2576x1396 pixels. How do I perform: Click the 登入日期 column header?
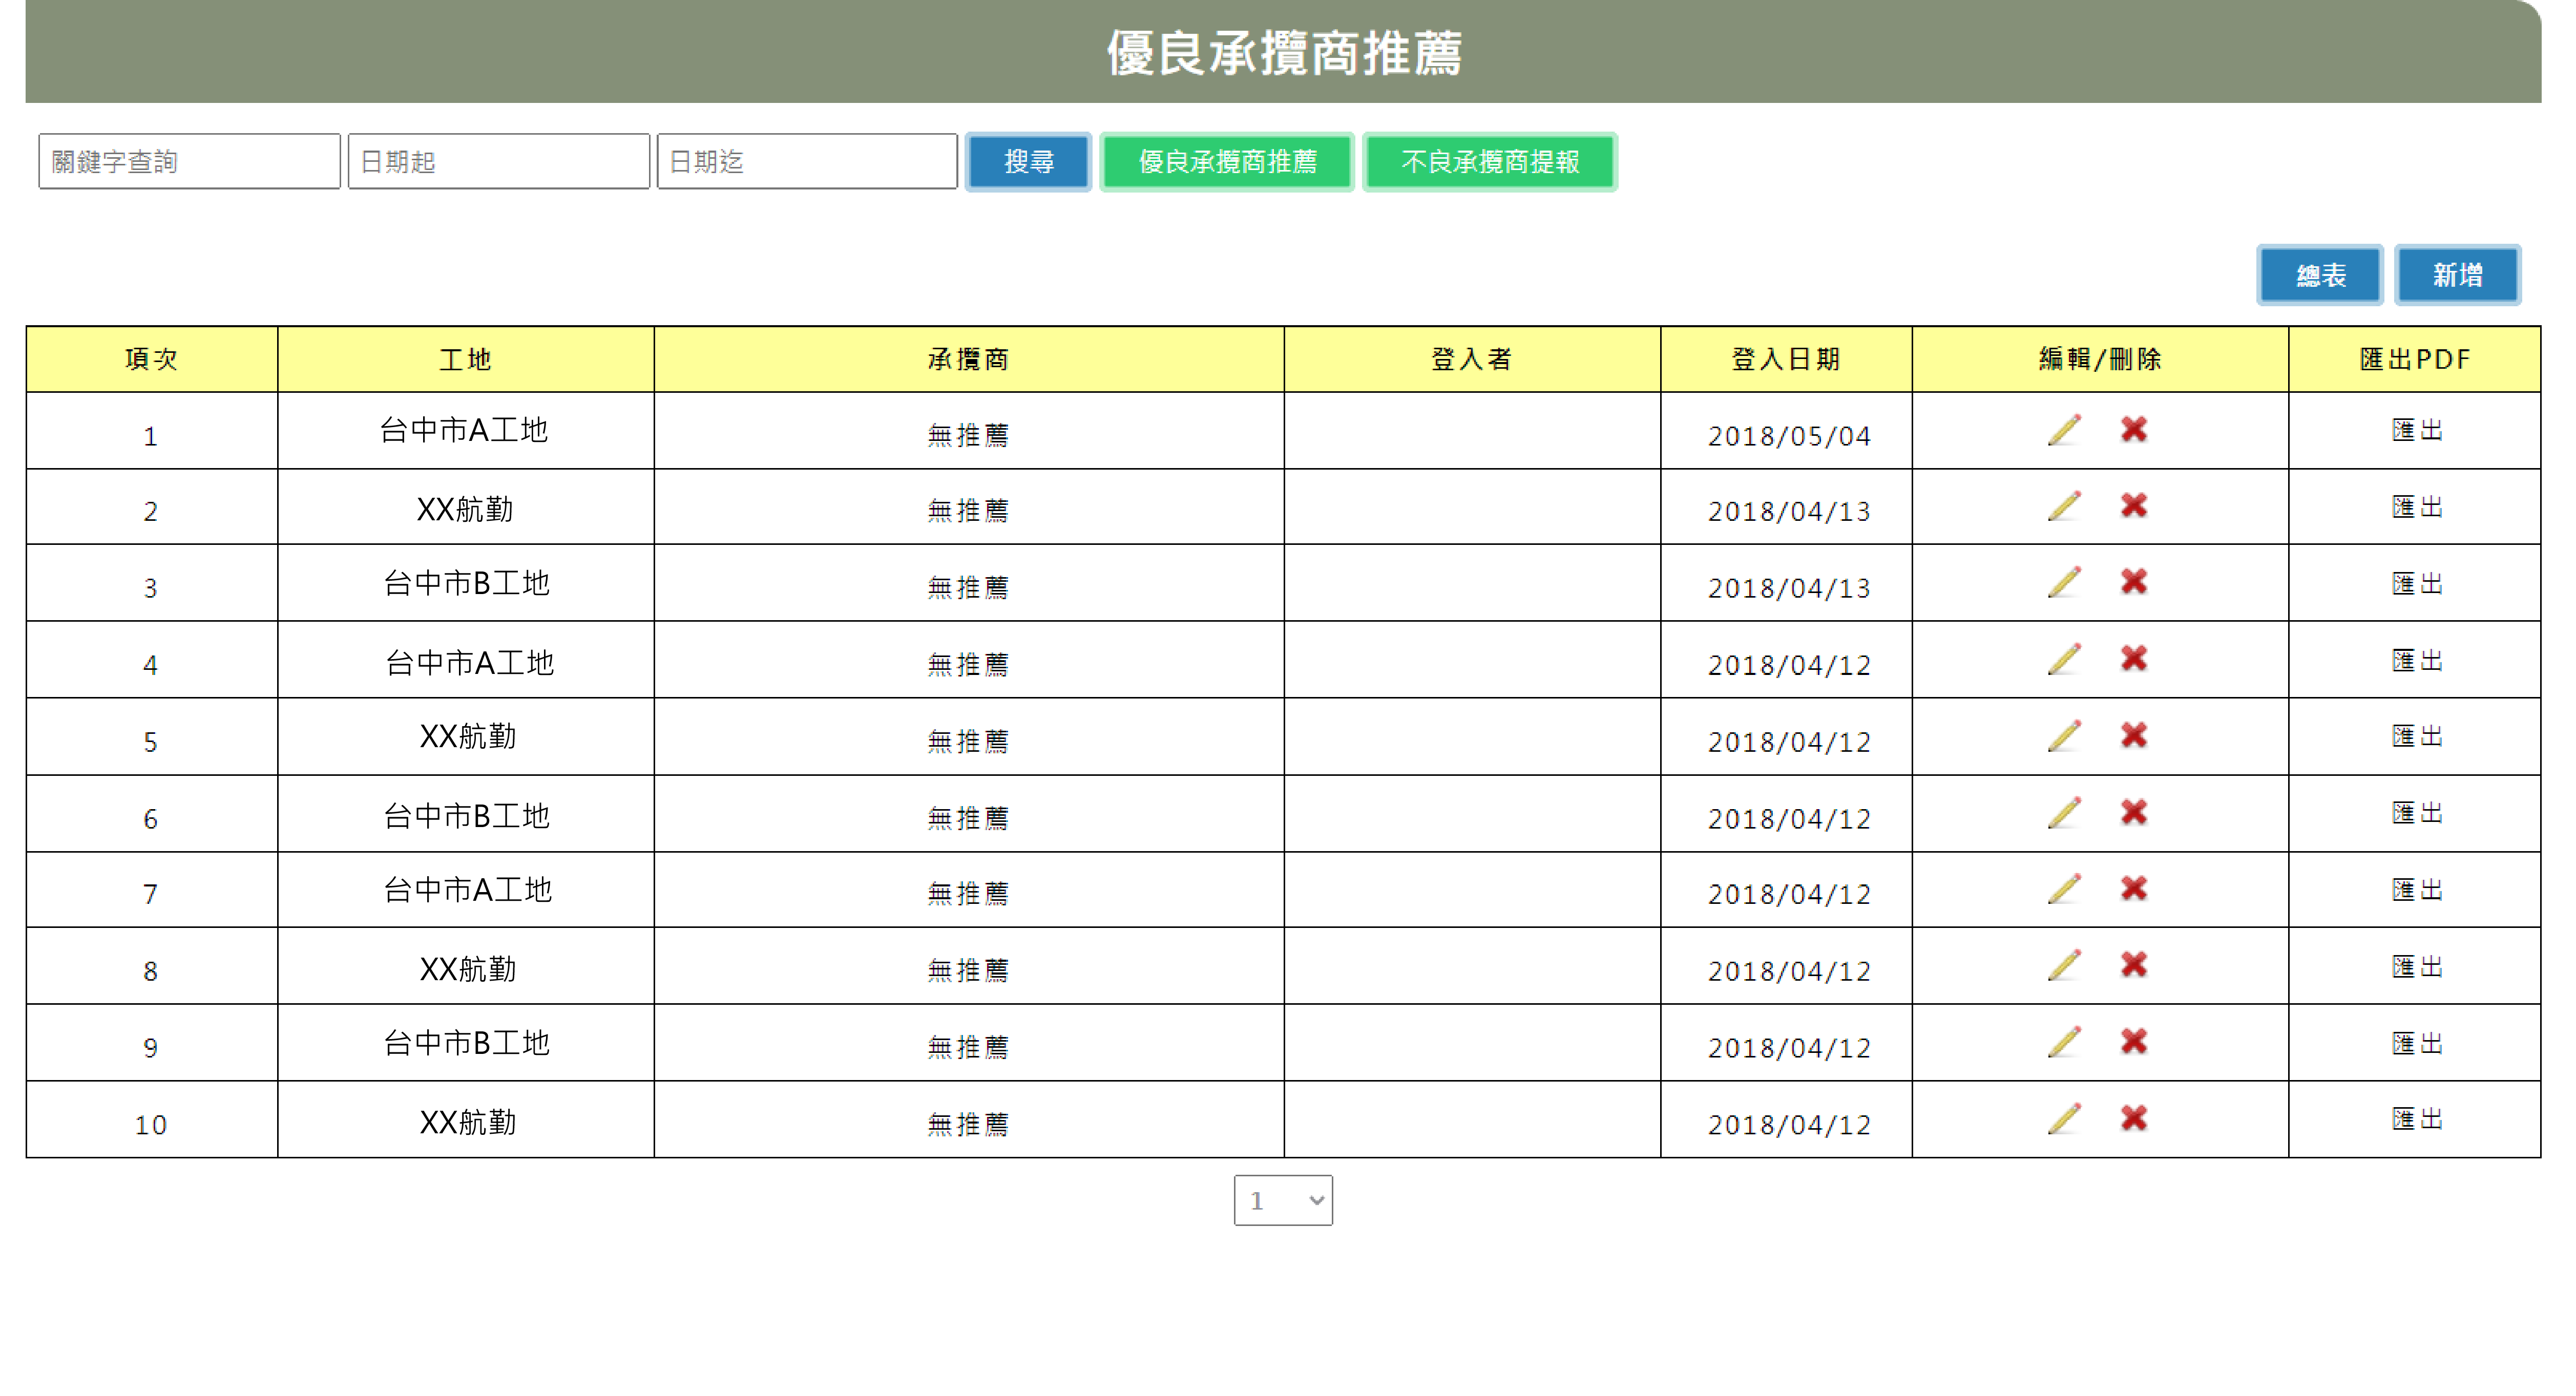(x=1786, y=359)
